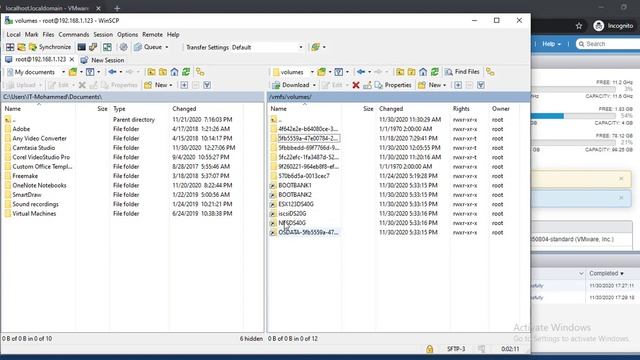Open the terminal console icon in main toolbar
The width and height of the screenshot is (640, 360).
coord(82,47)
